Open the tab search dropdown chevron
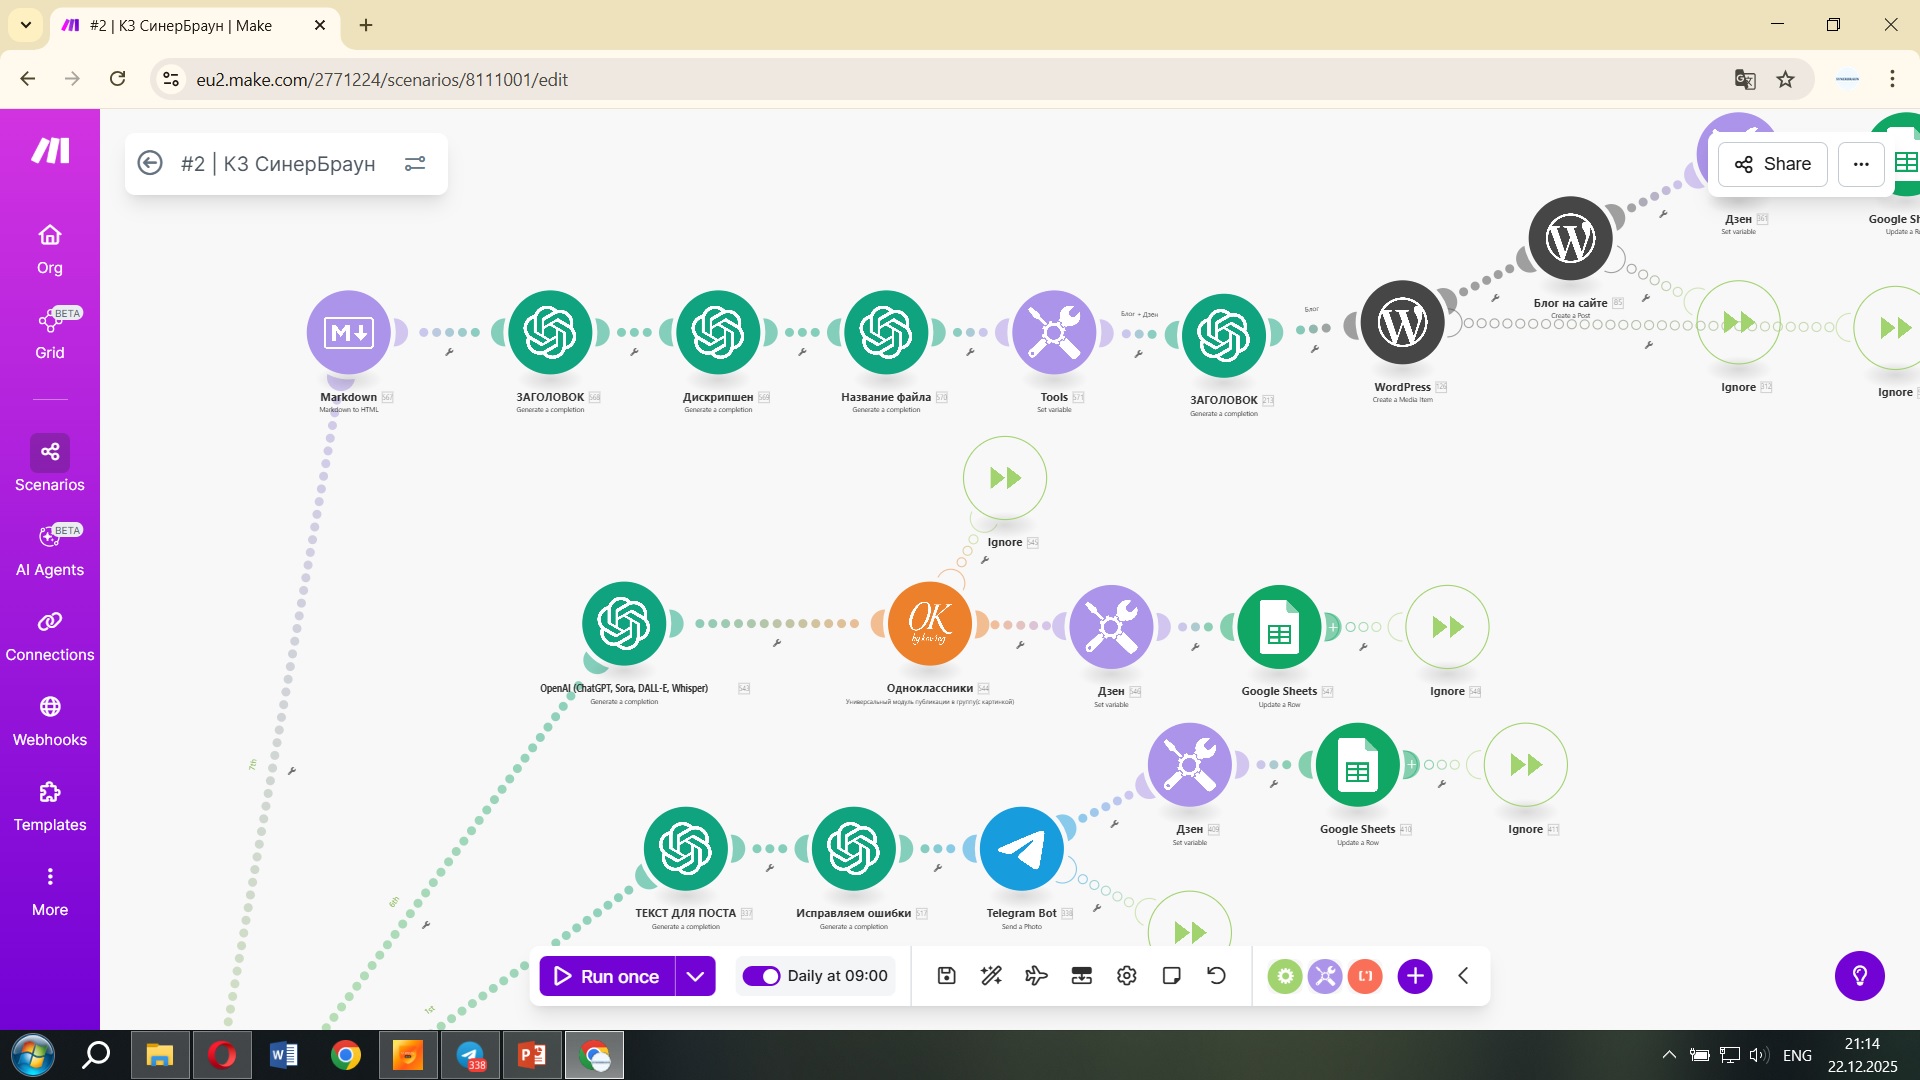The width and height of the screenshot is (1920, 1080). (26, 25)
